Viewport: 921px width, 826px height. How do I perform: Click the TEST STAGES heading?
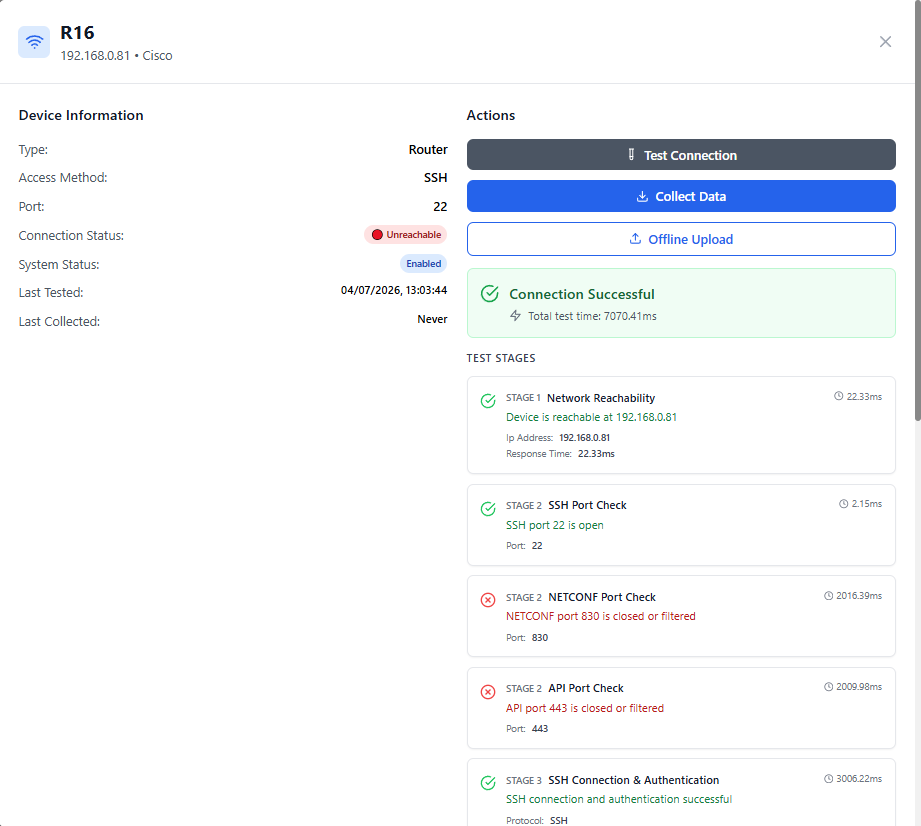click(x=501, y=358)
